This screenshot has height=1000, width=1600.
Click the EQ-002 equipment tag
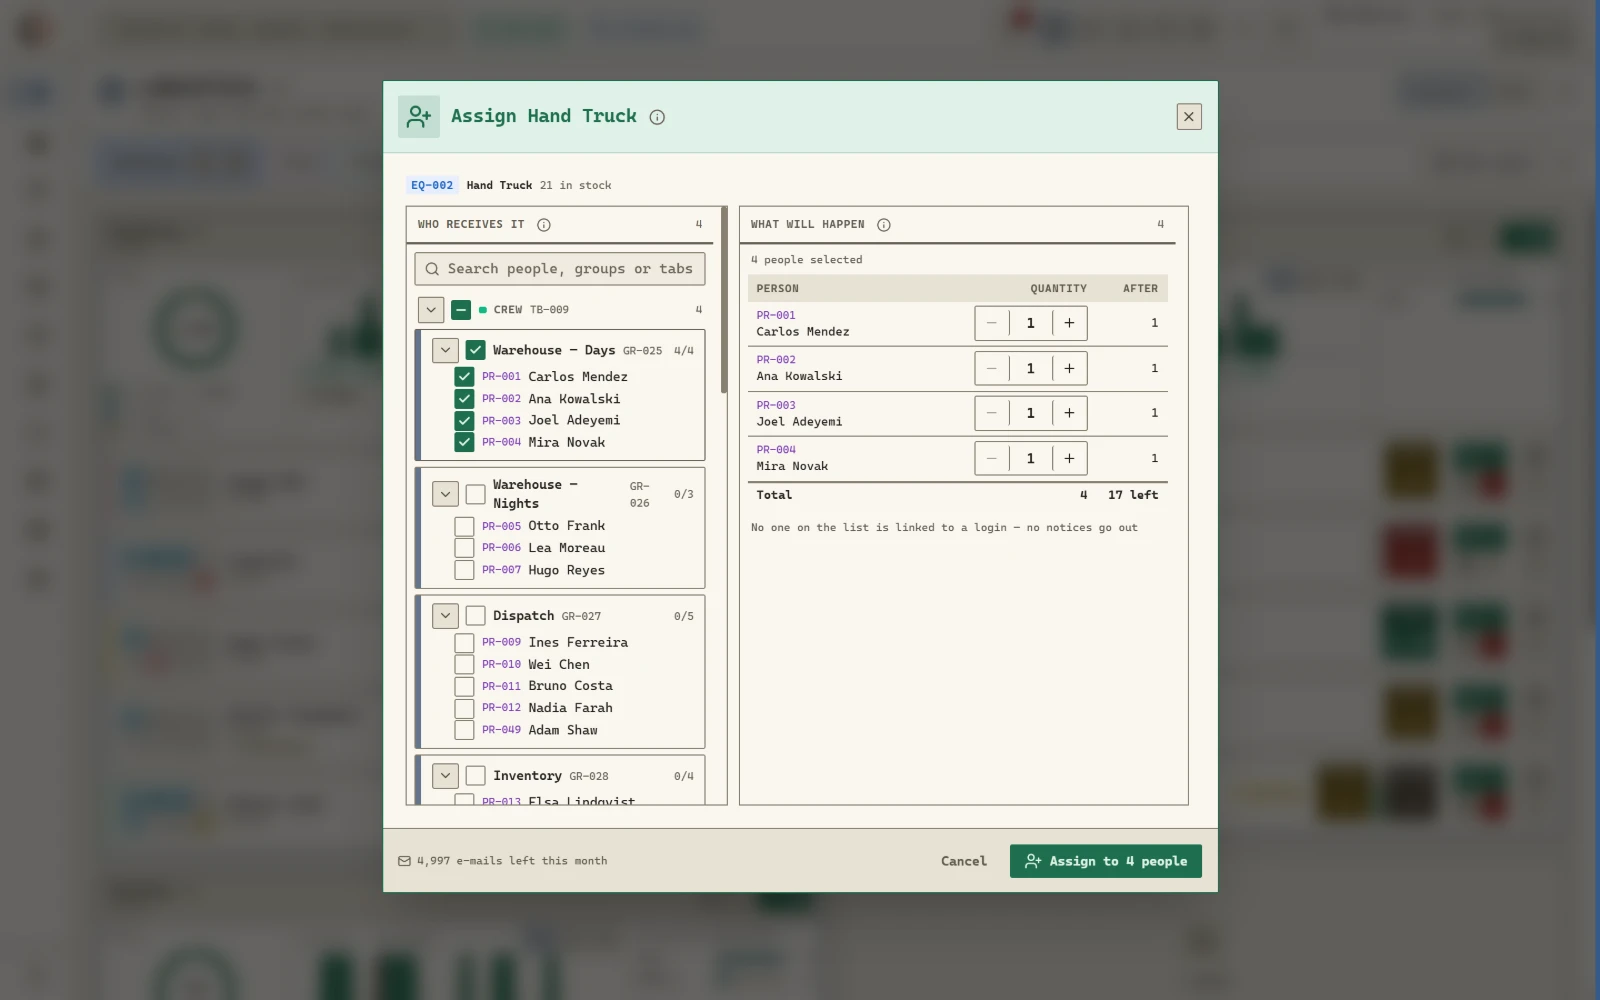click(432, 185)
